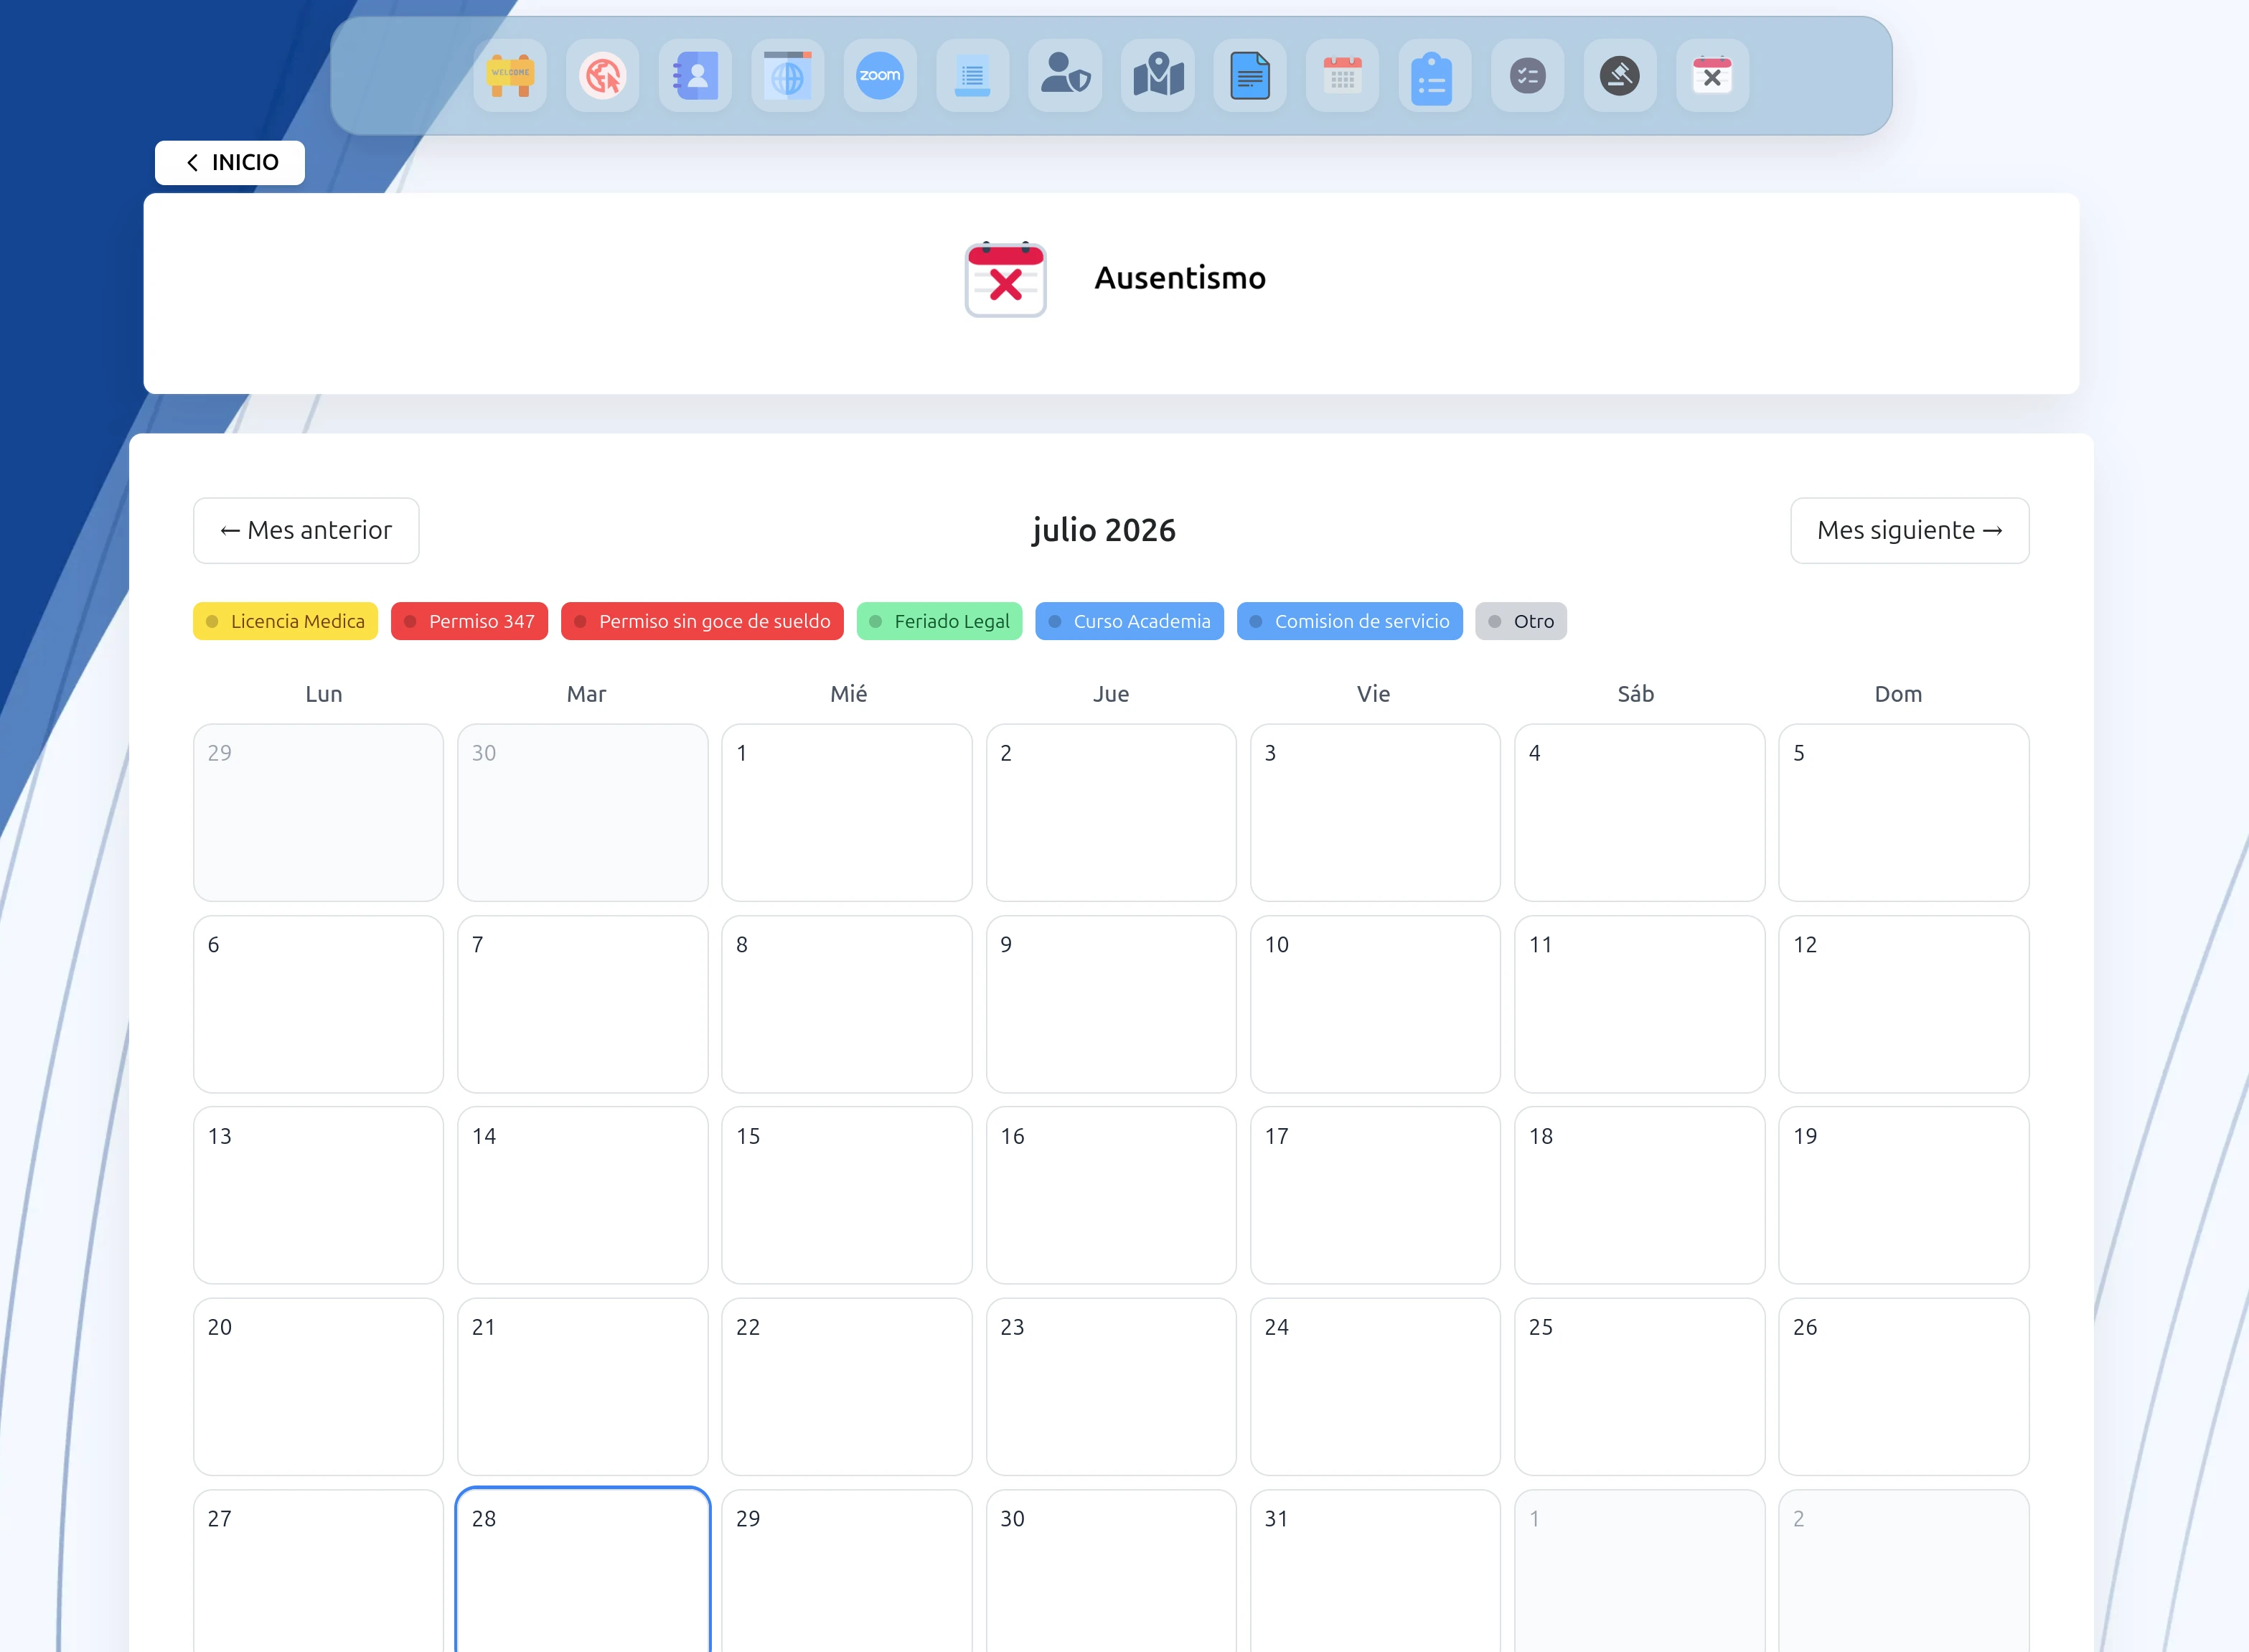Click the Dom weekday column header
This screenshot has width=2249, height=1652.
1898,694
